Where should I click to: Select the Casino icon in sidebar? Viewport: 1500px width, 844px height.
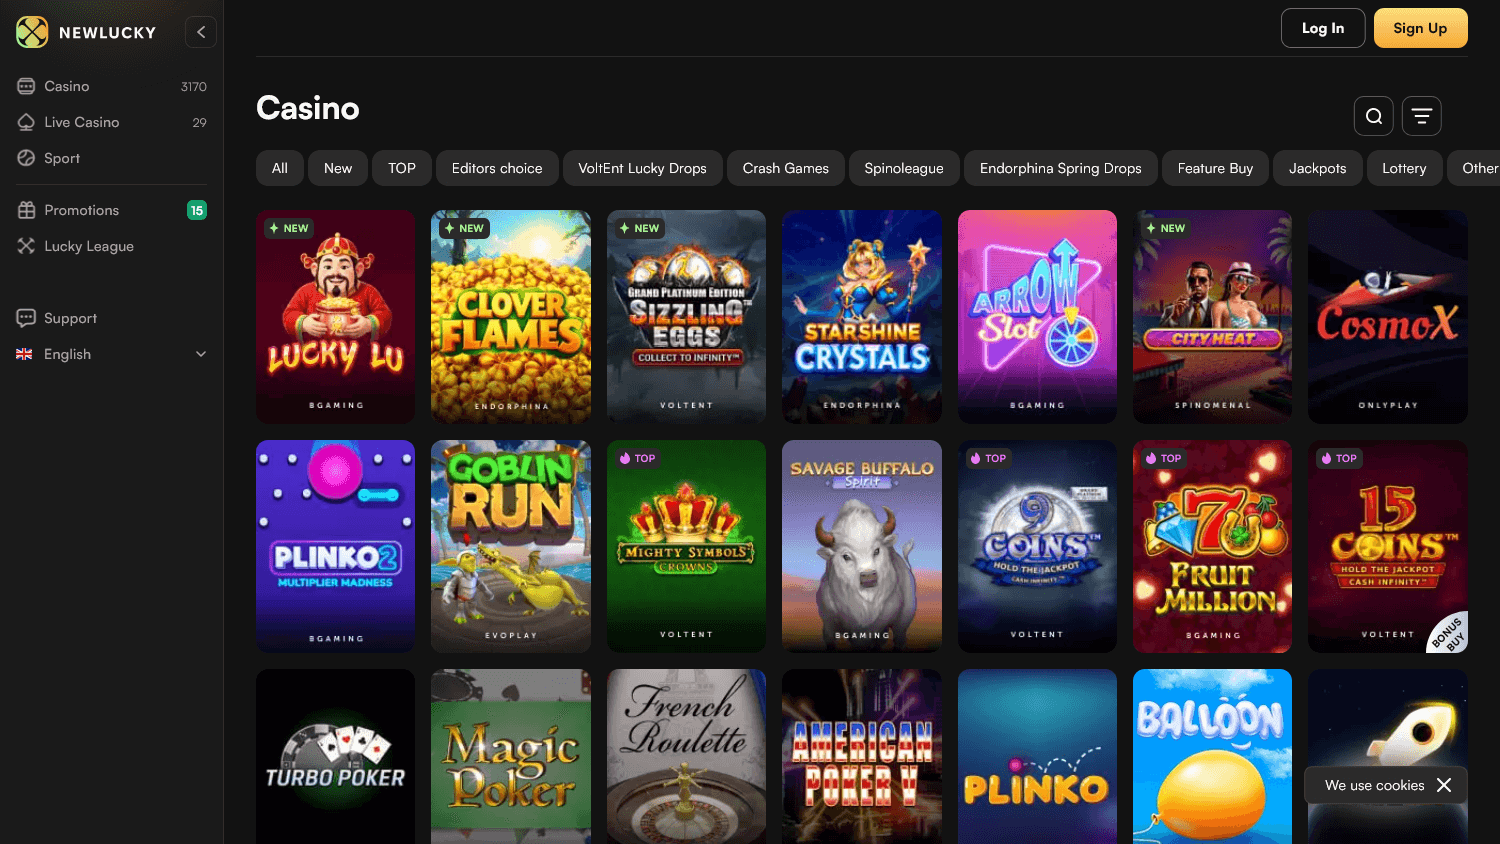click(x=25, y=86)
